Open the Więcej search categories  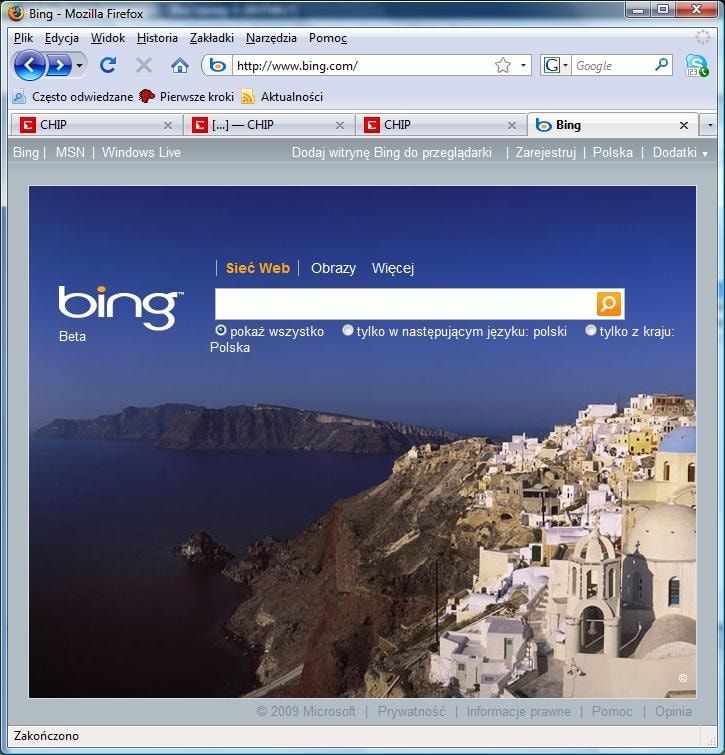(x=393, y=268)
